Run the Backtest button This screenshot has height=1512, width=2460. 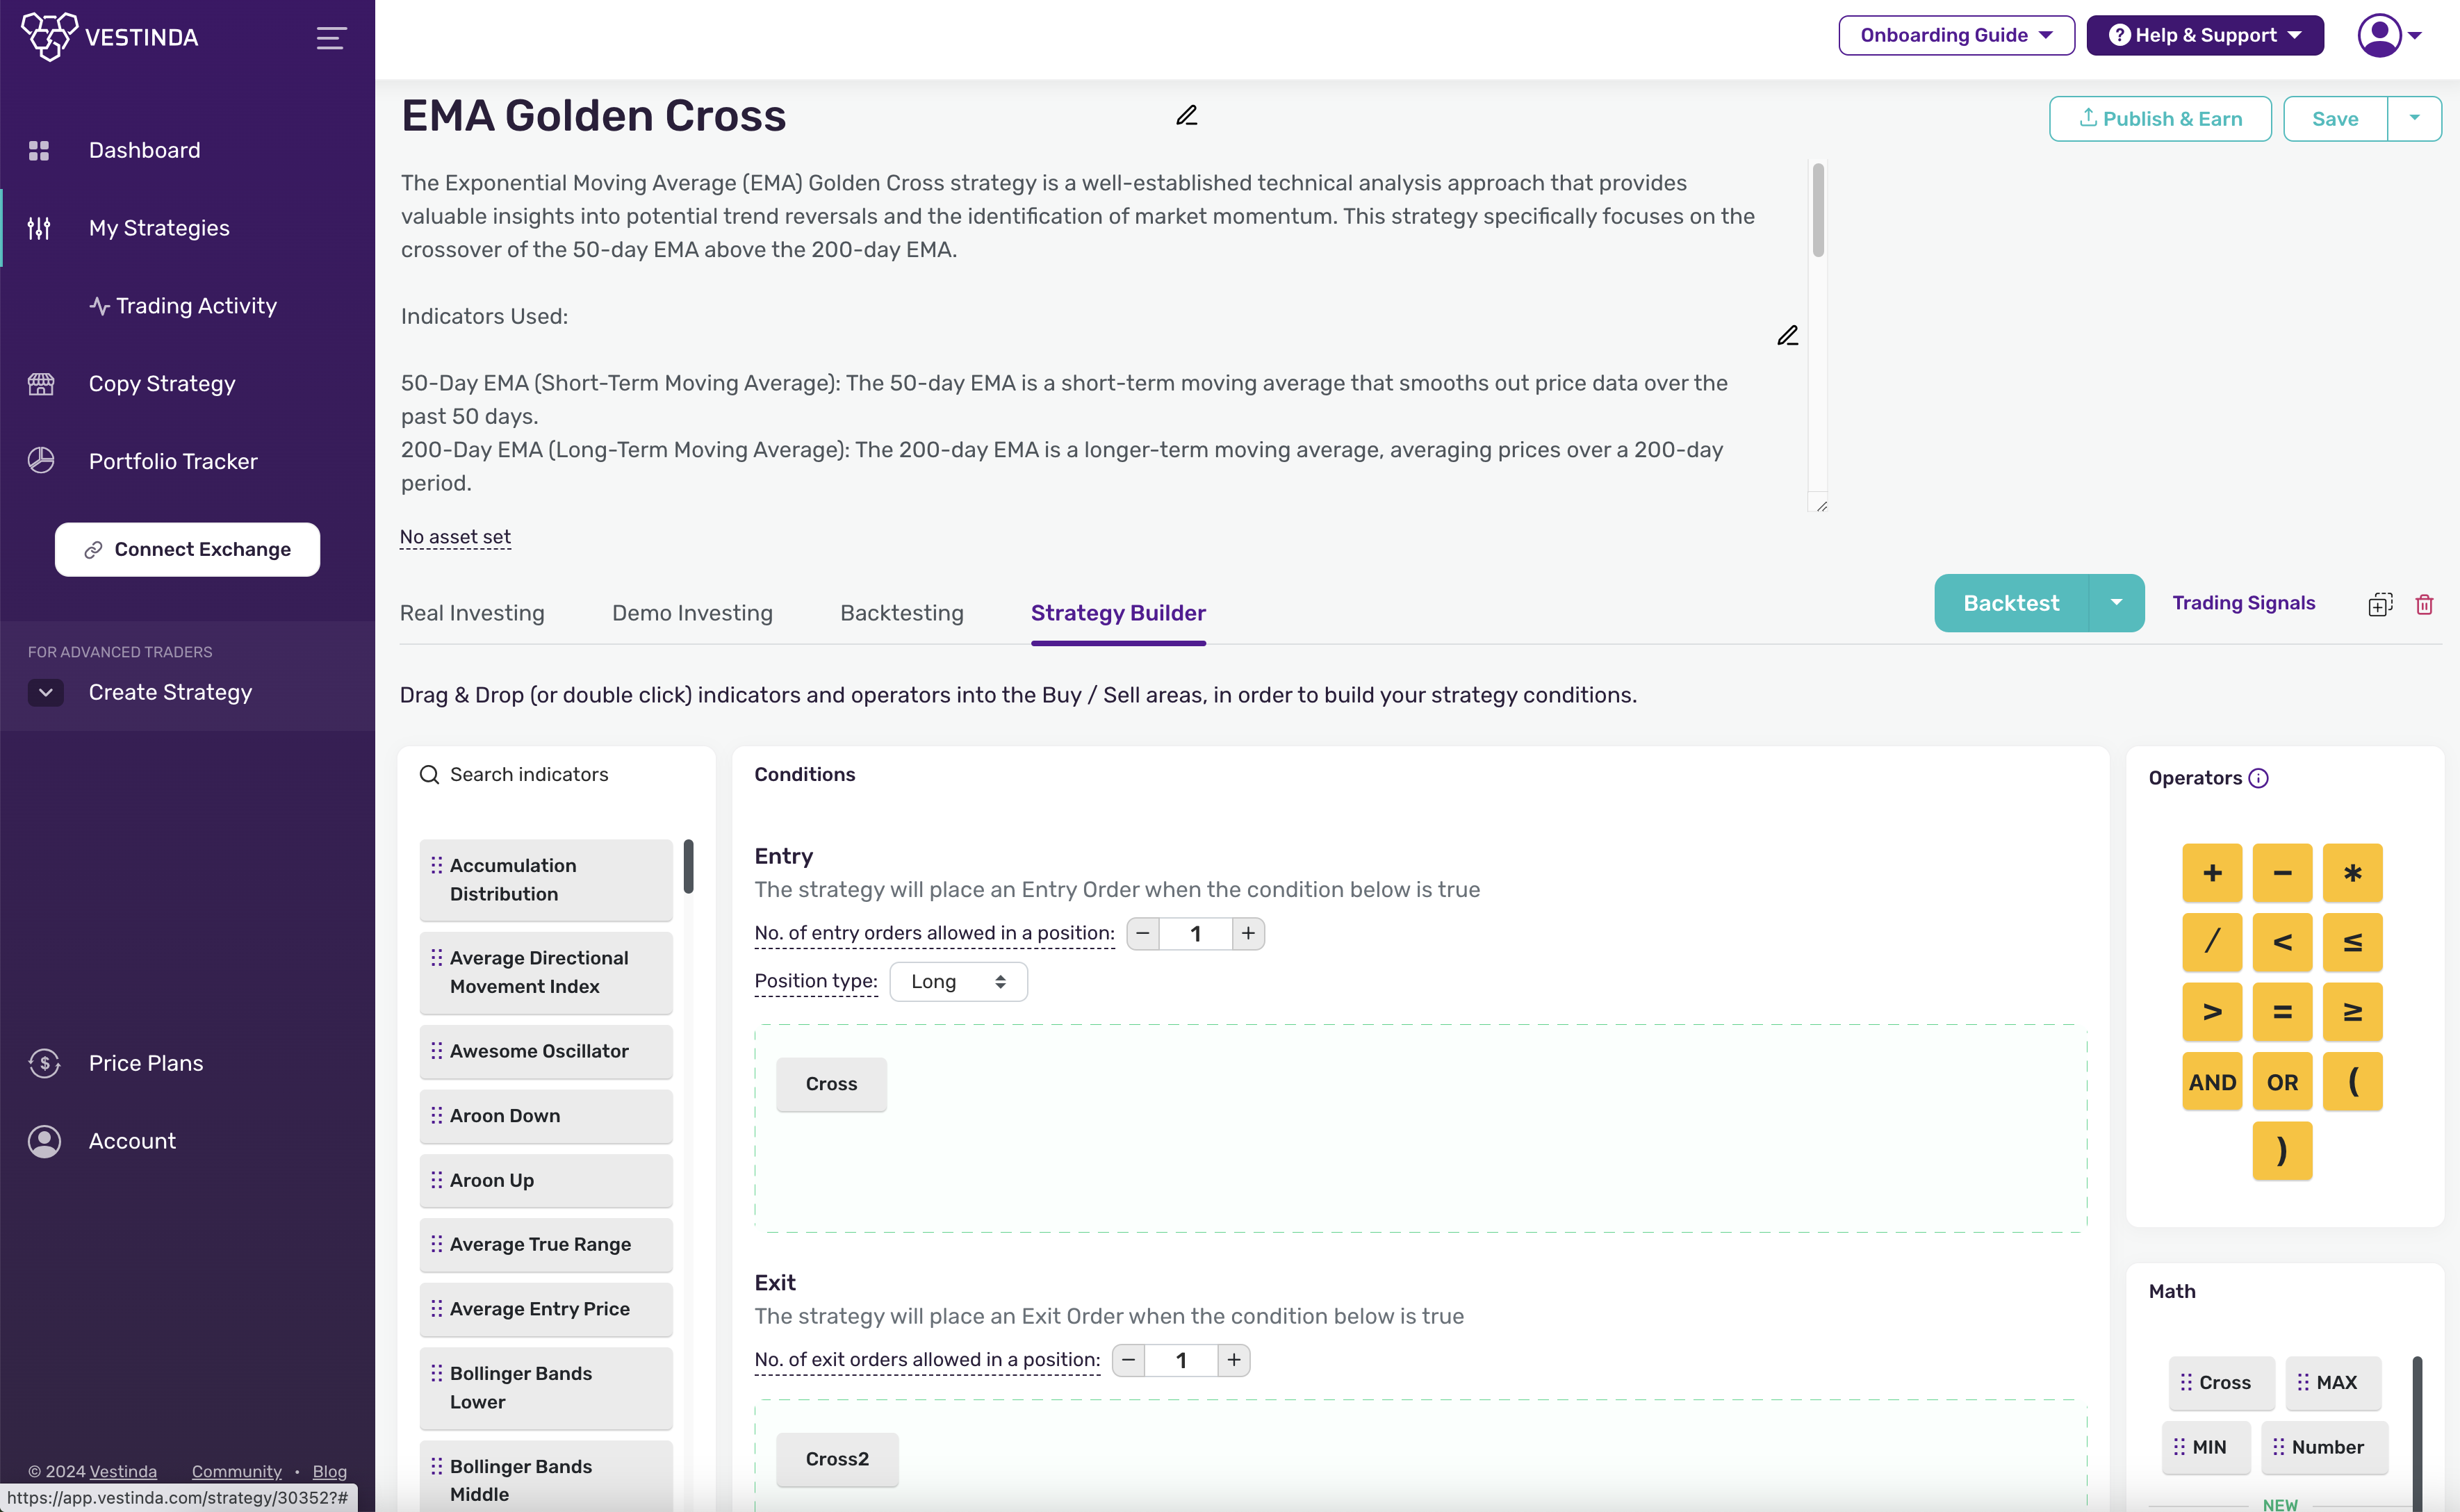tap(2011, 603)
